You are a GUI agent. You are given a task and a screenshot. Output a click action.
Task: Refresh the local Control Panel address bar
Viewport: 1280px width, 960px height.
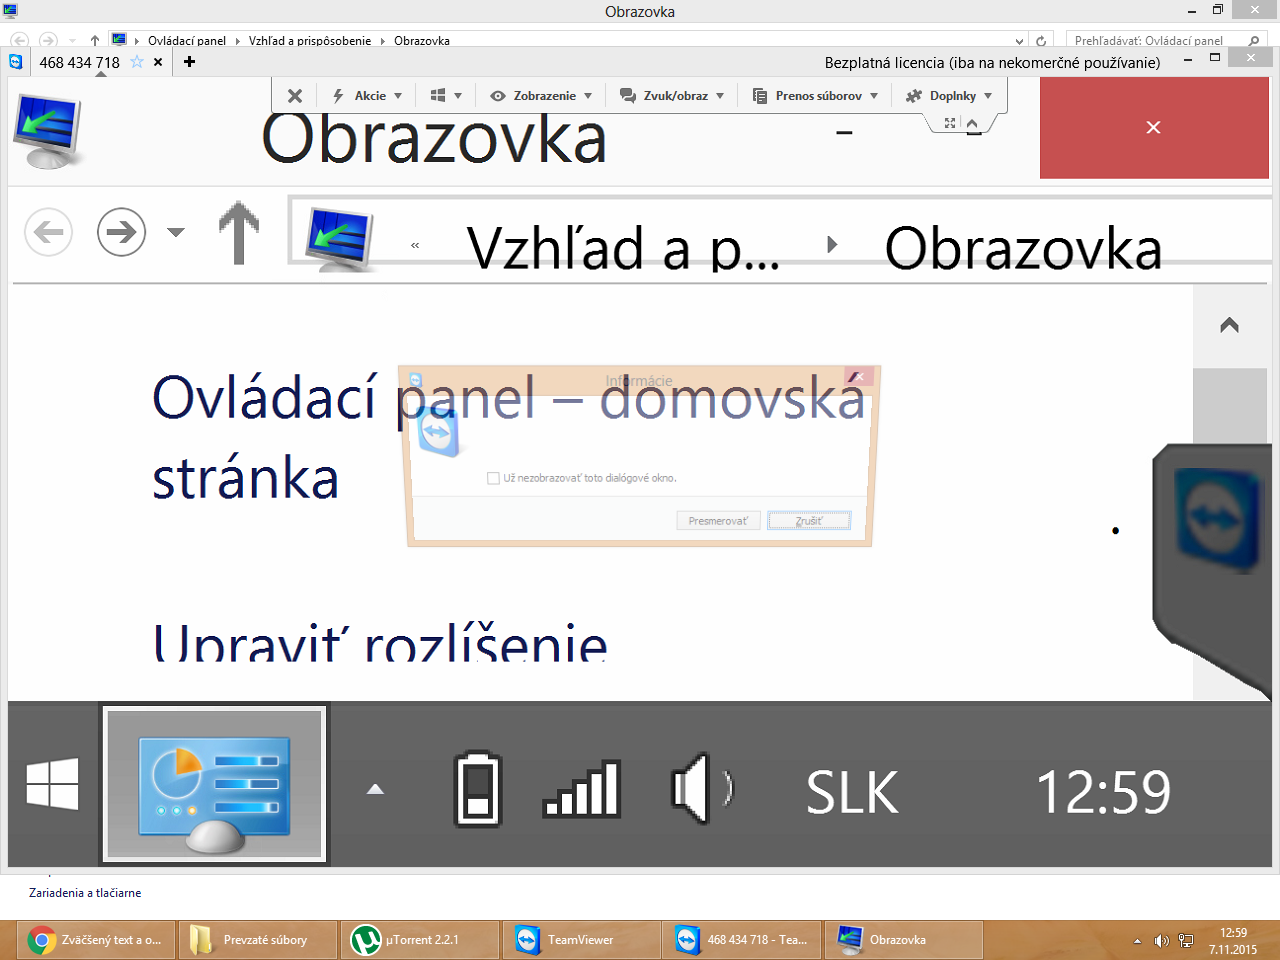(x=1041, y=41)
